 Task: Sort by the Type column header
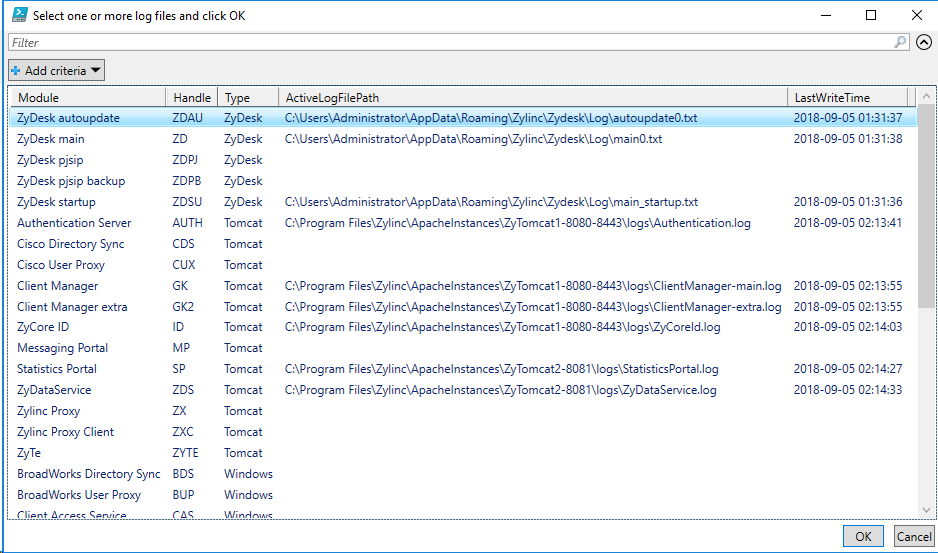click(x=248, y=98)
